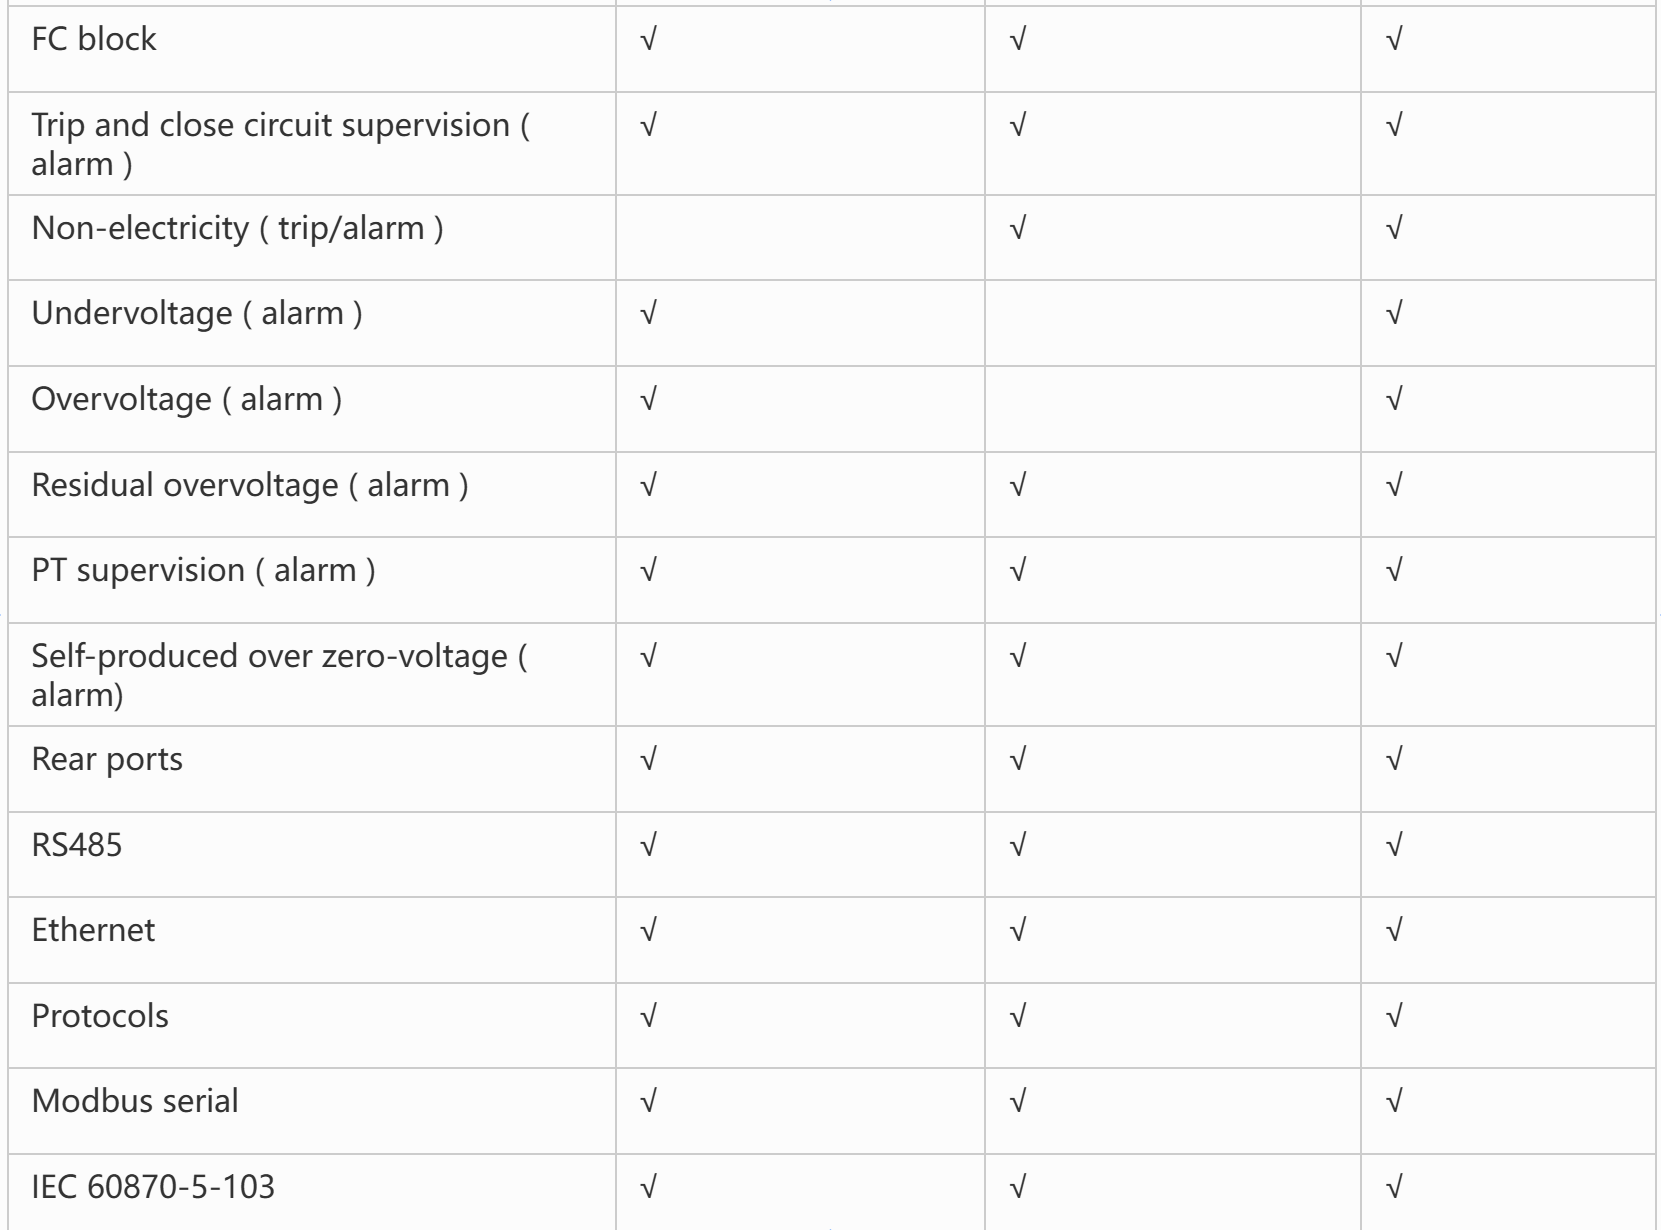The height and width of the screenshot is (1230, 1661).
Task: Click the "PT supervision ( alarm )" label
Action: pyautogui.click(x=203, y=571)
